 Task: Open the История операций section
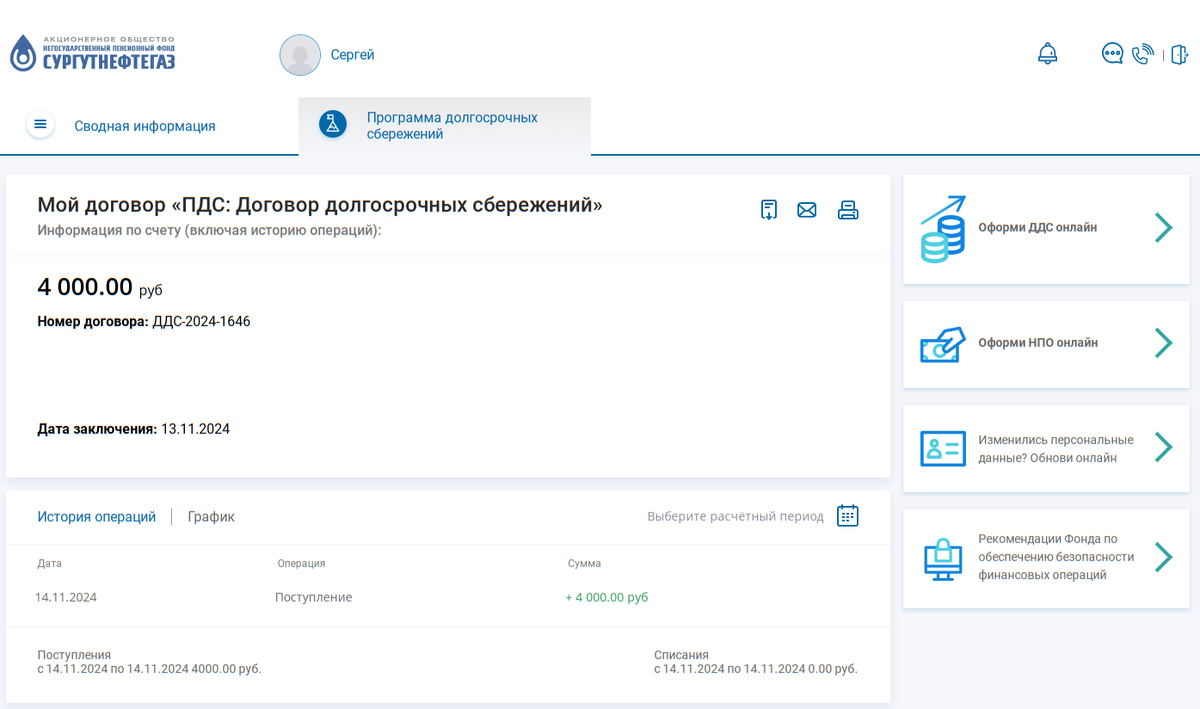pyautogui.click(x=96, y=516)
